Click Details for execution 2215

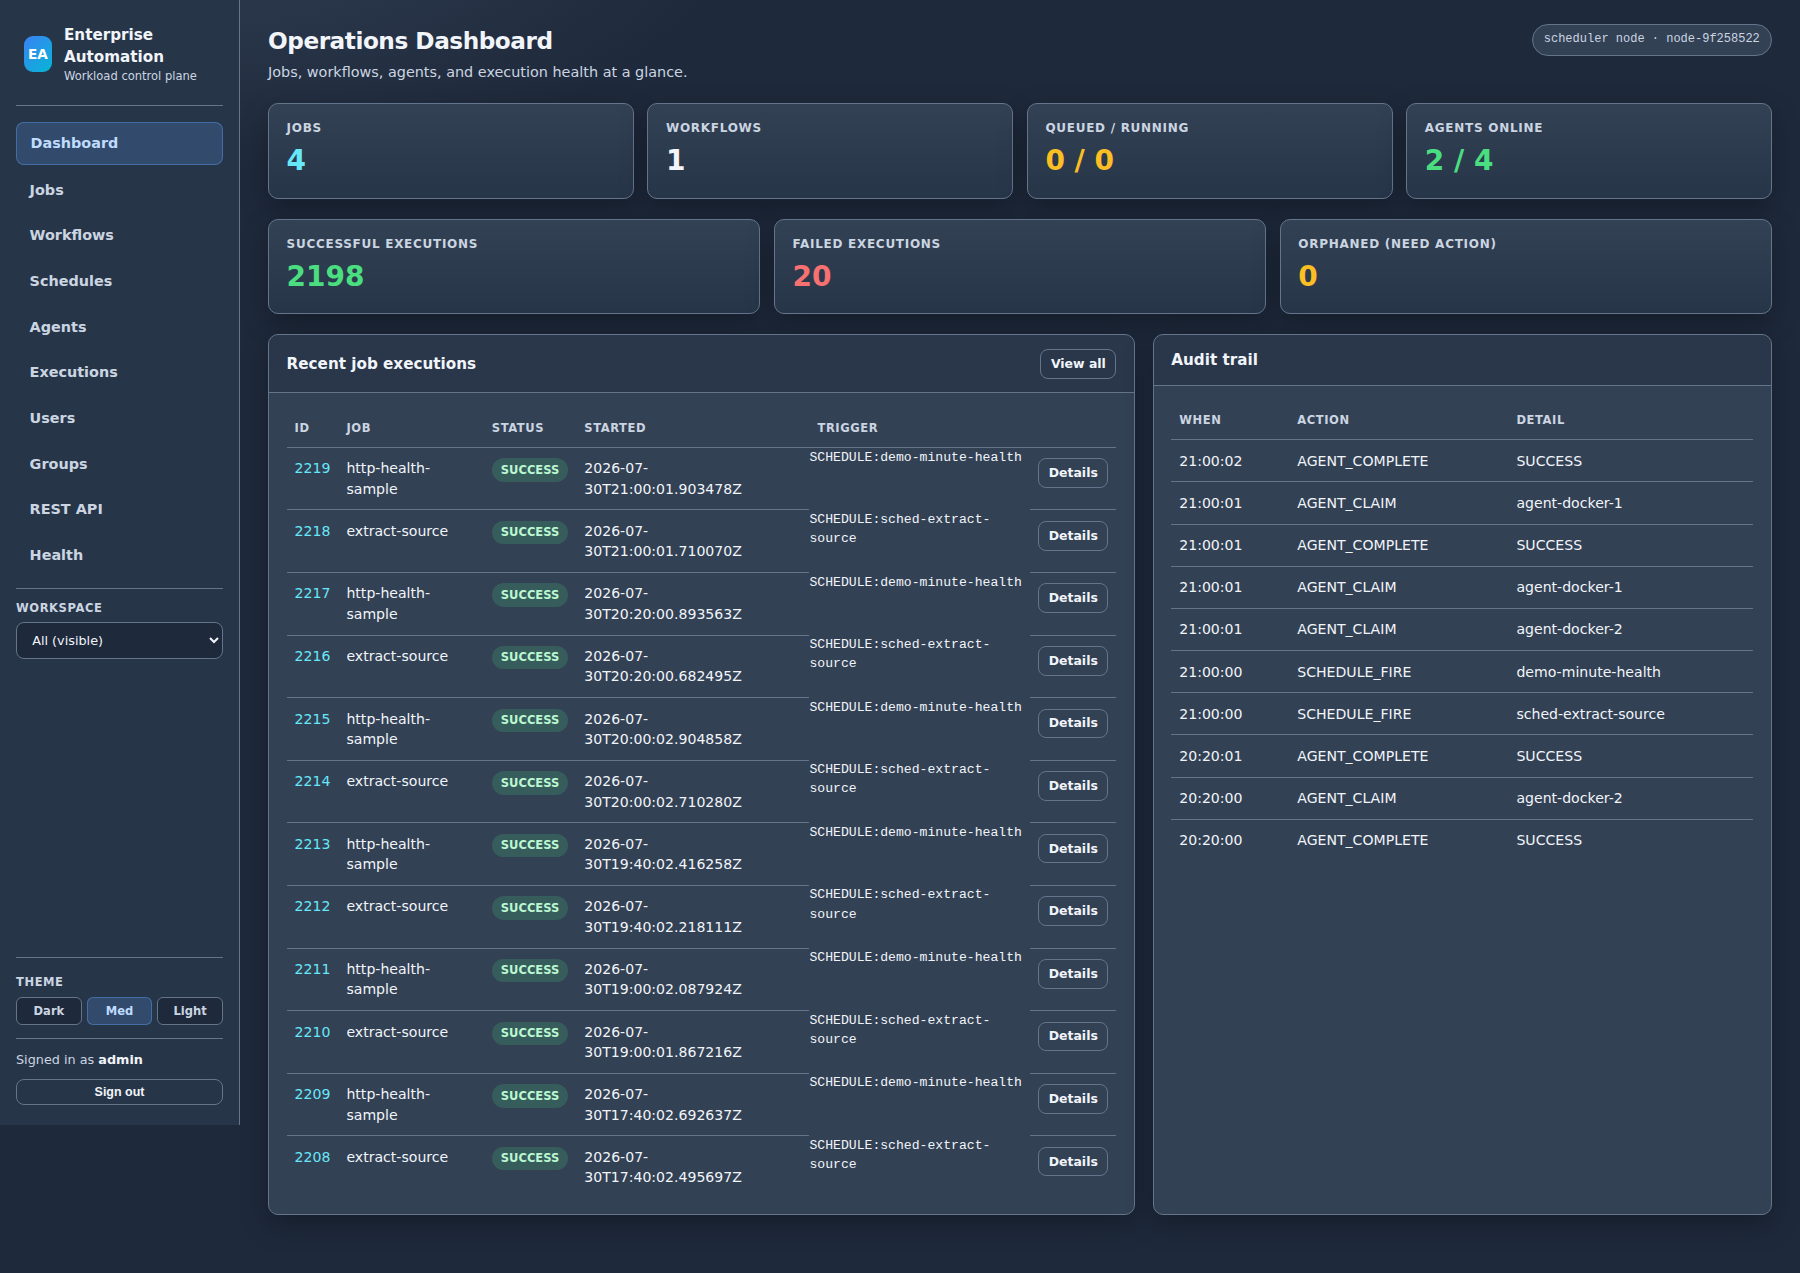1073,723
